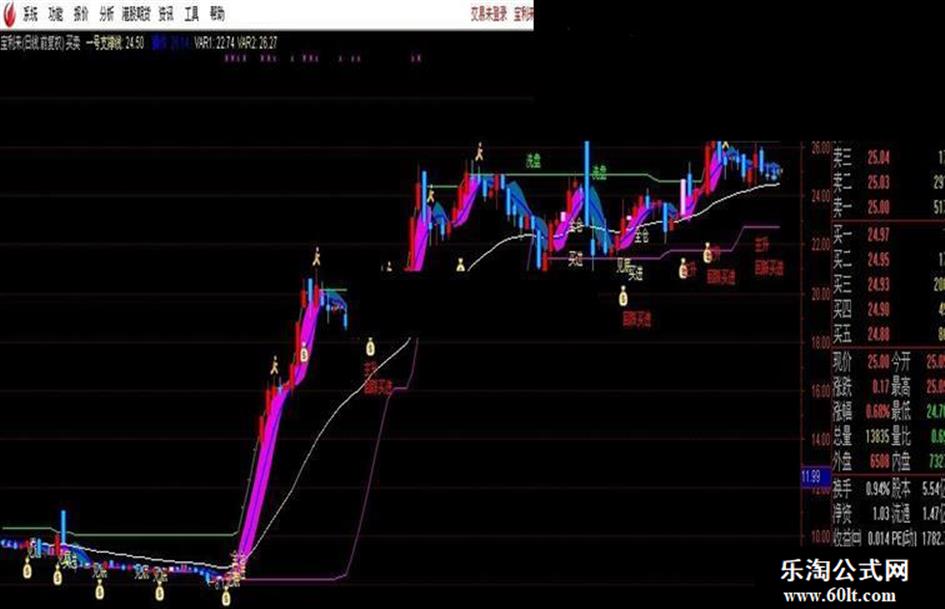Click the 买进 label under the consolidation low
Screen dimensions: 945x609
coord(576,260)
